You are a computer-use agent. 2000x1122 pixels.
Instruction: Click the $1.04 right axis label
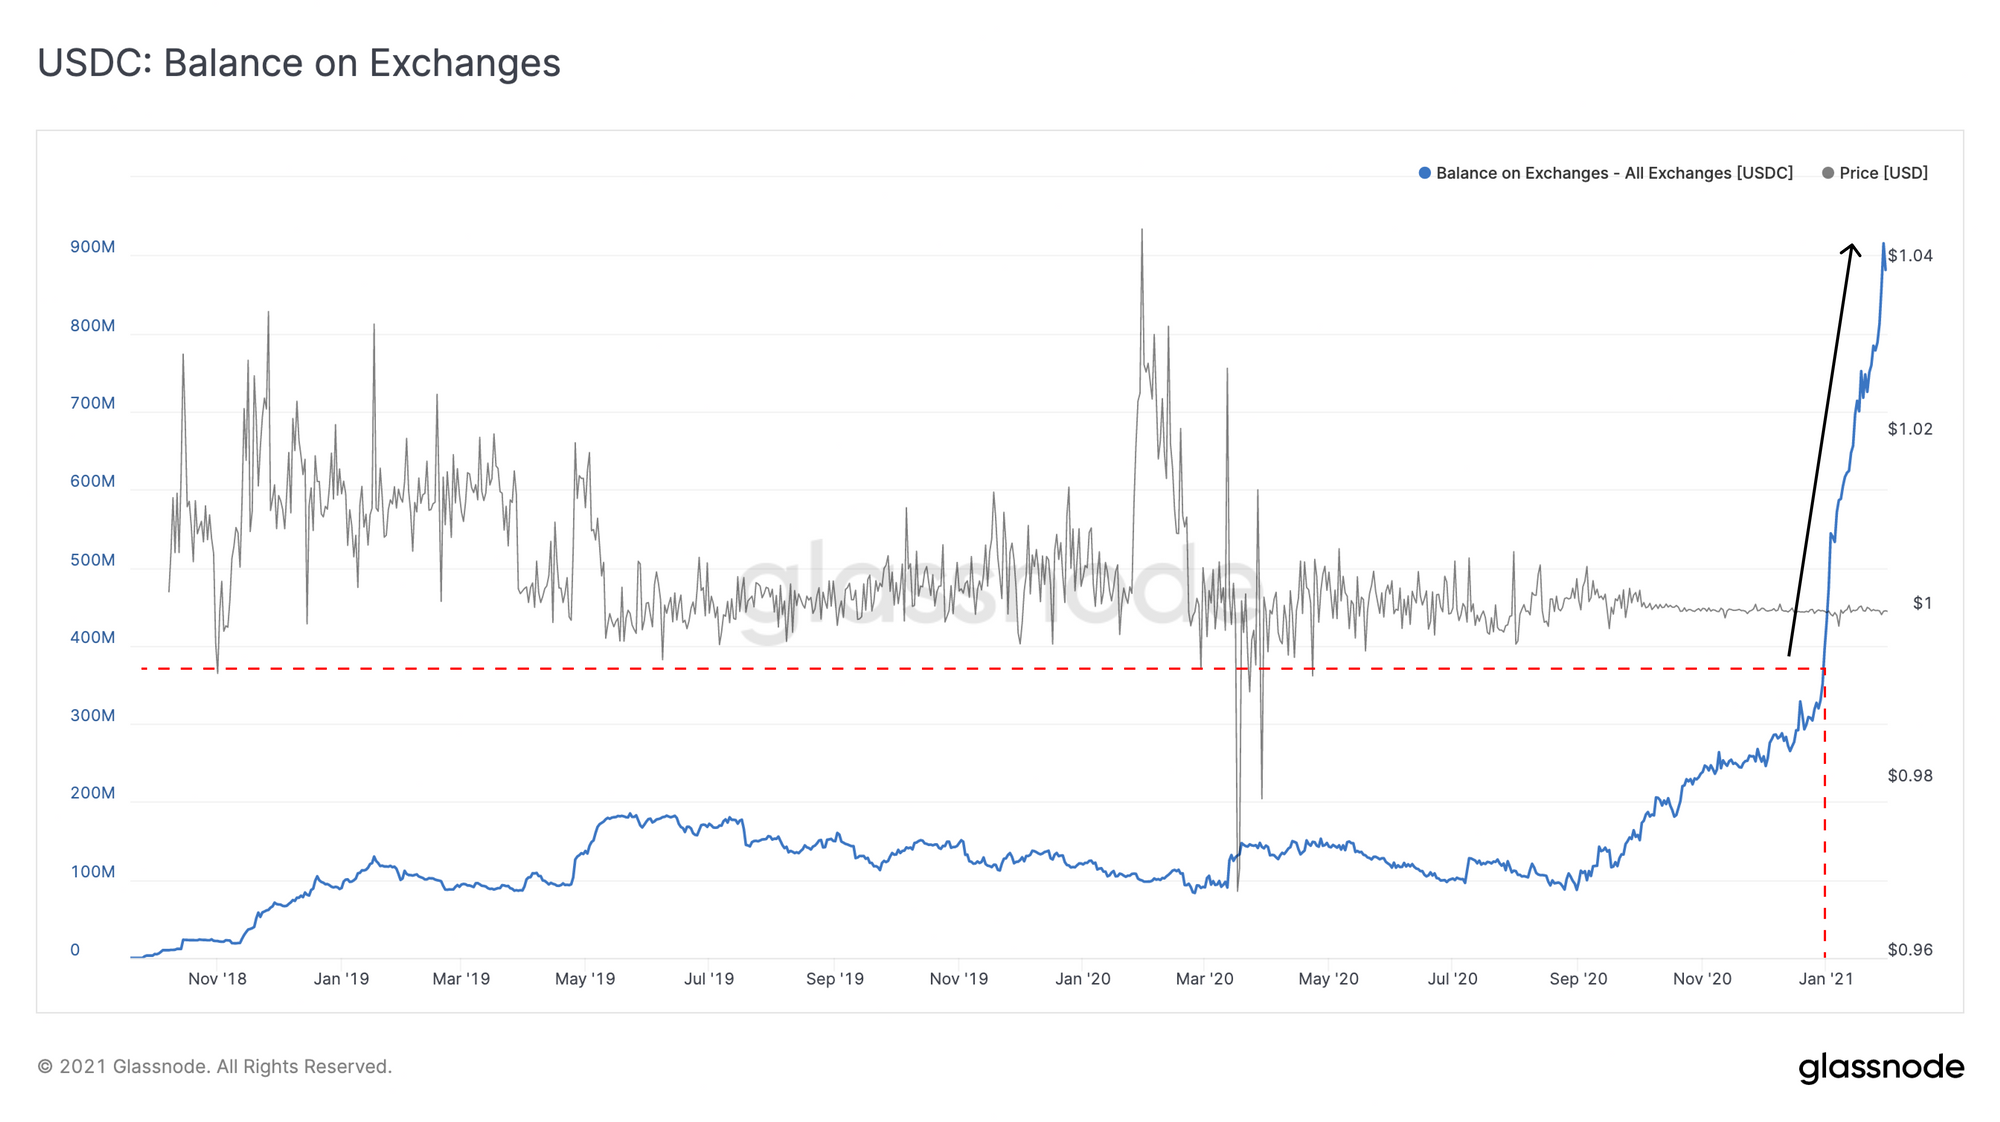point(1910,256)
